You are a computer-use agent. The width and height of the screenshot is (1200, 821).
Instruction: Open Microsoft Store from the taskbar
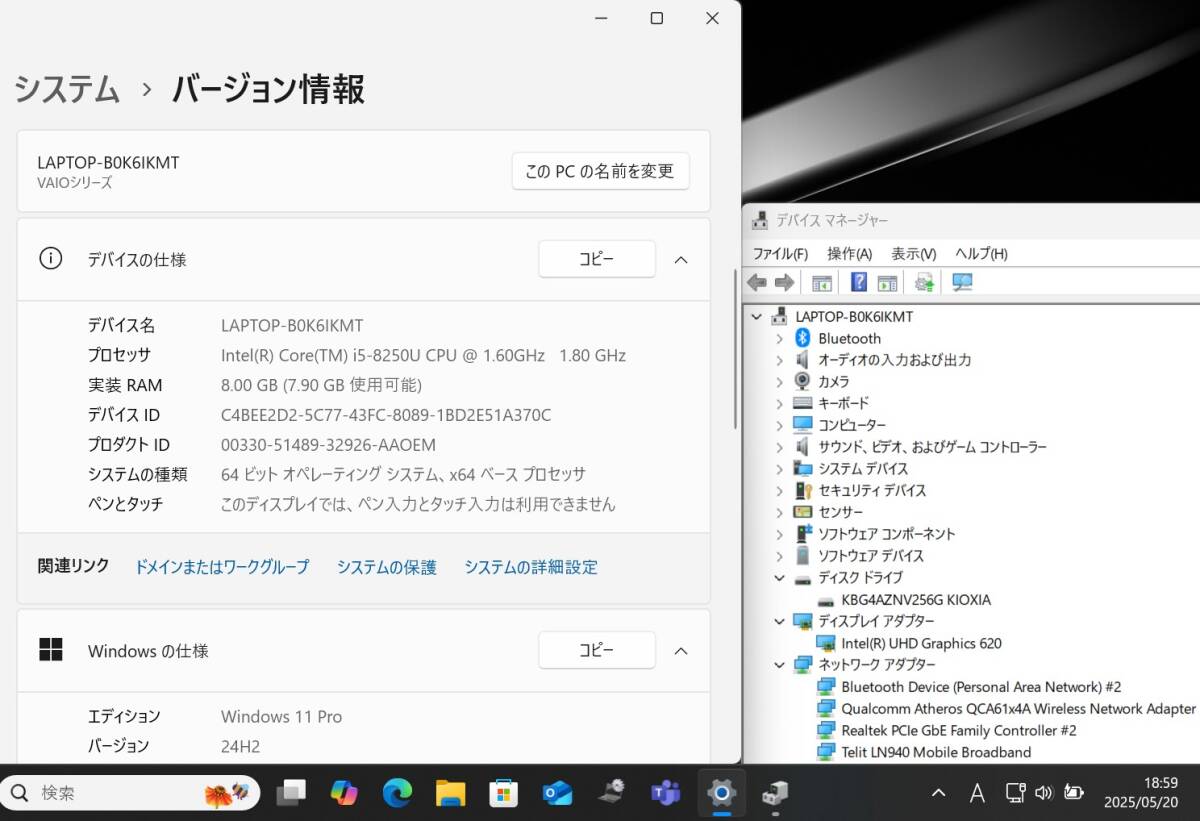[x=503, y=793]
